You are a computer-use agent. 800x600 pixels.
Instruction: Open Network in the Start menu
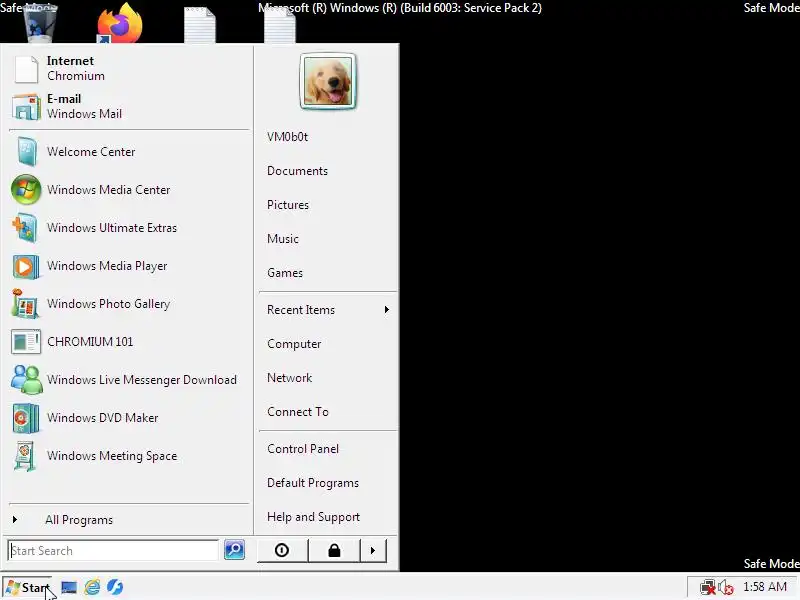(x=289, y=378)
